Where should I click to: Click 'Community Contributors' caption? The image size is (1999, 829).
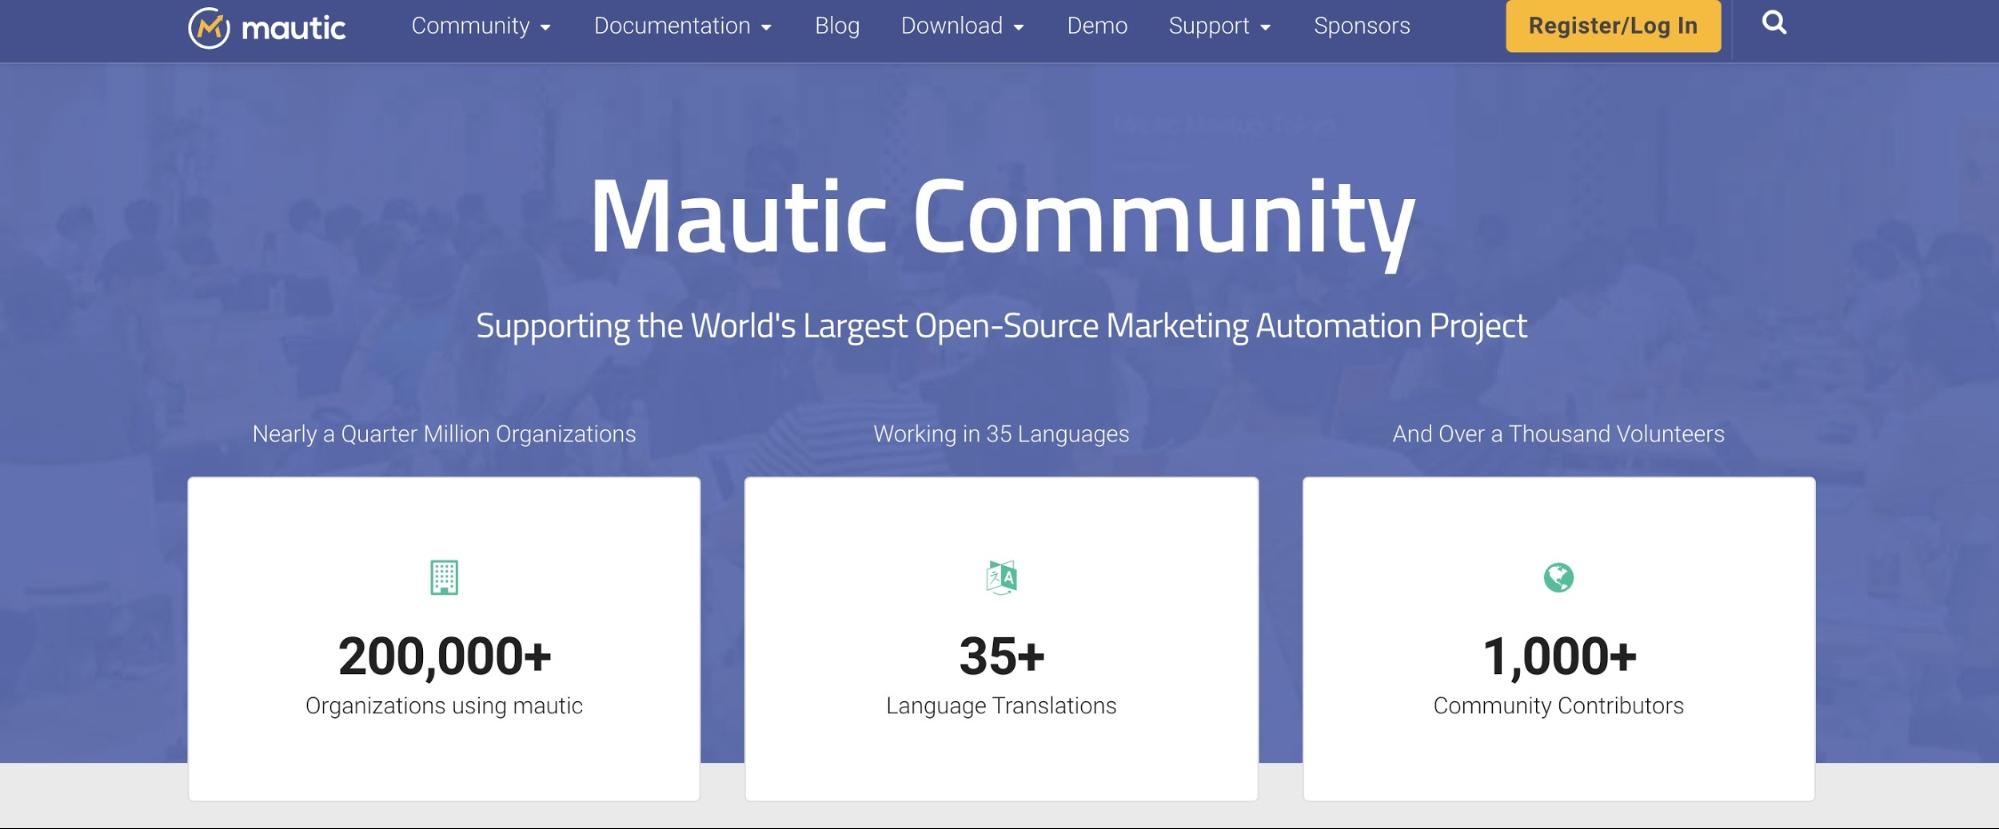1558,706
